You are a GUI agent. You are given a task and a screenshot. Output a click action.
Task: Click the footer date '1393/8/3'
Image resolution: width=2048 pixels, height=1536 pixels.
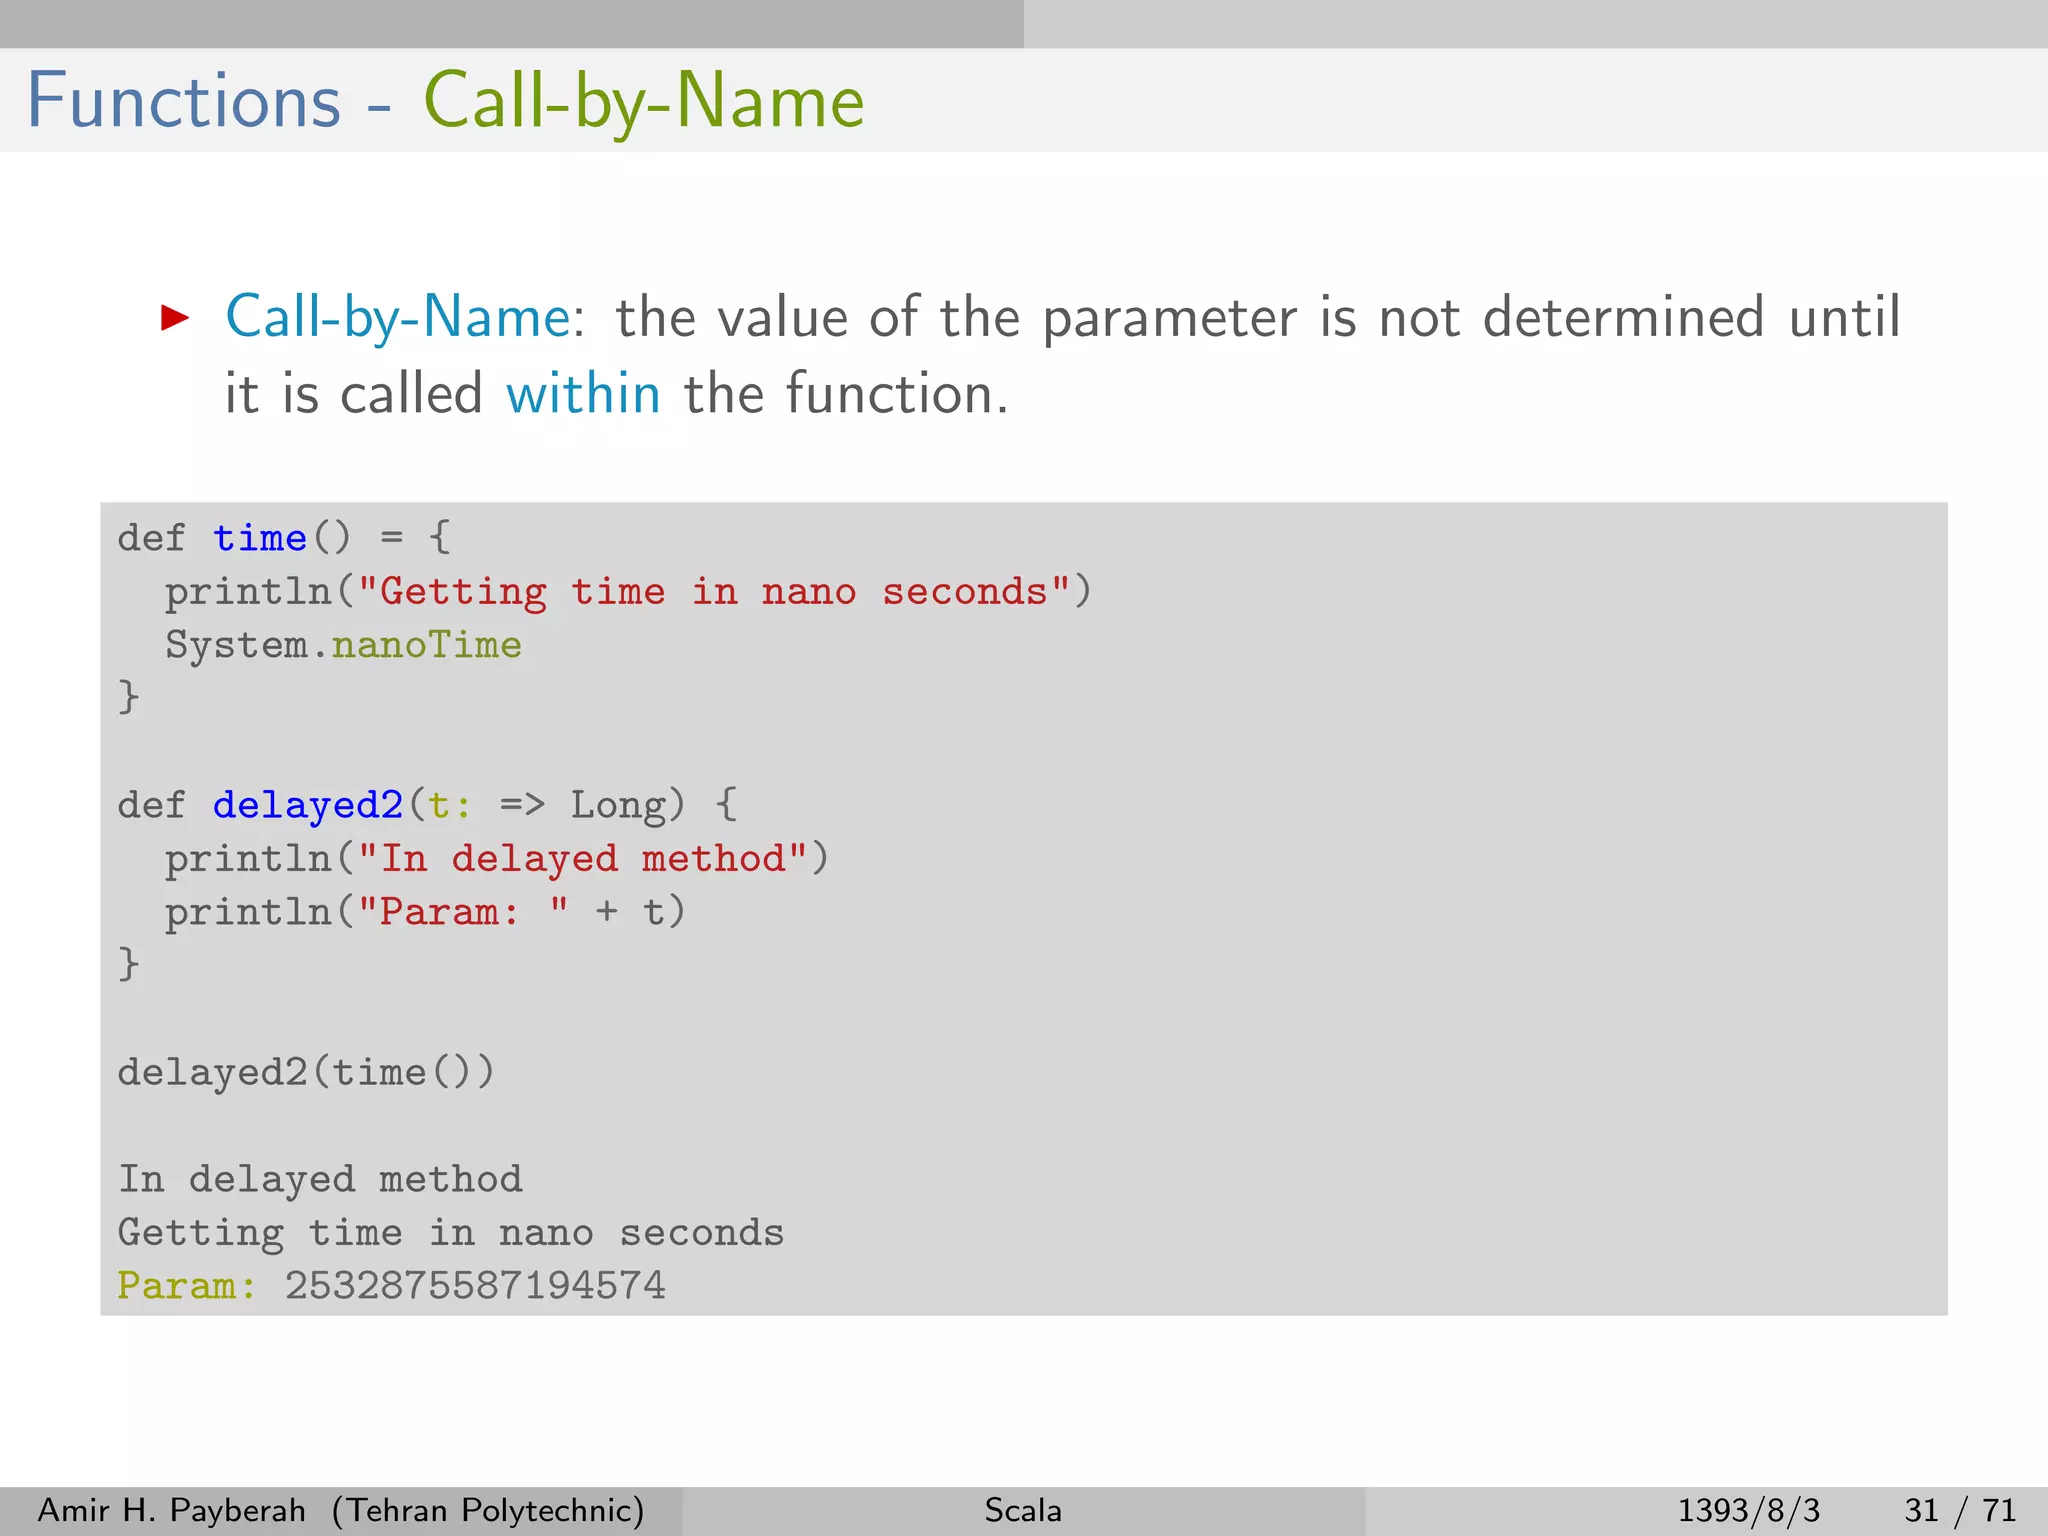coord(1749,1510)
